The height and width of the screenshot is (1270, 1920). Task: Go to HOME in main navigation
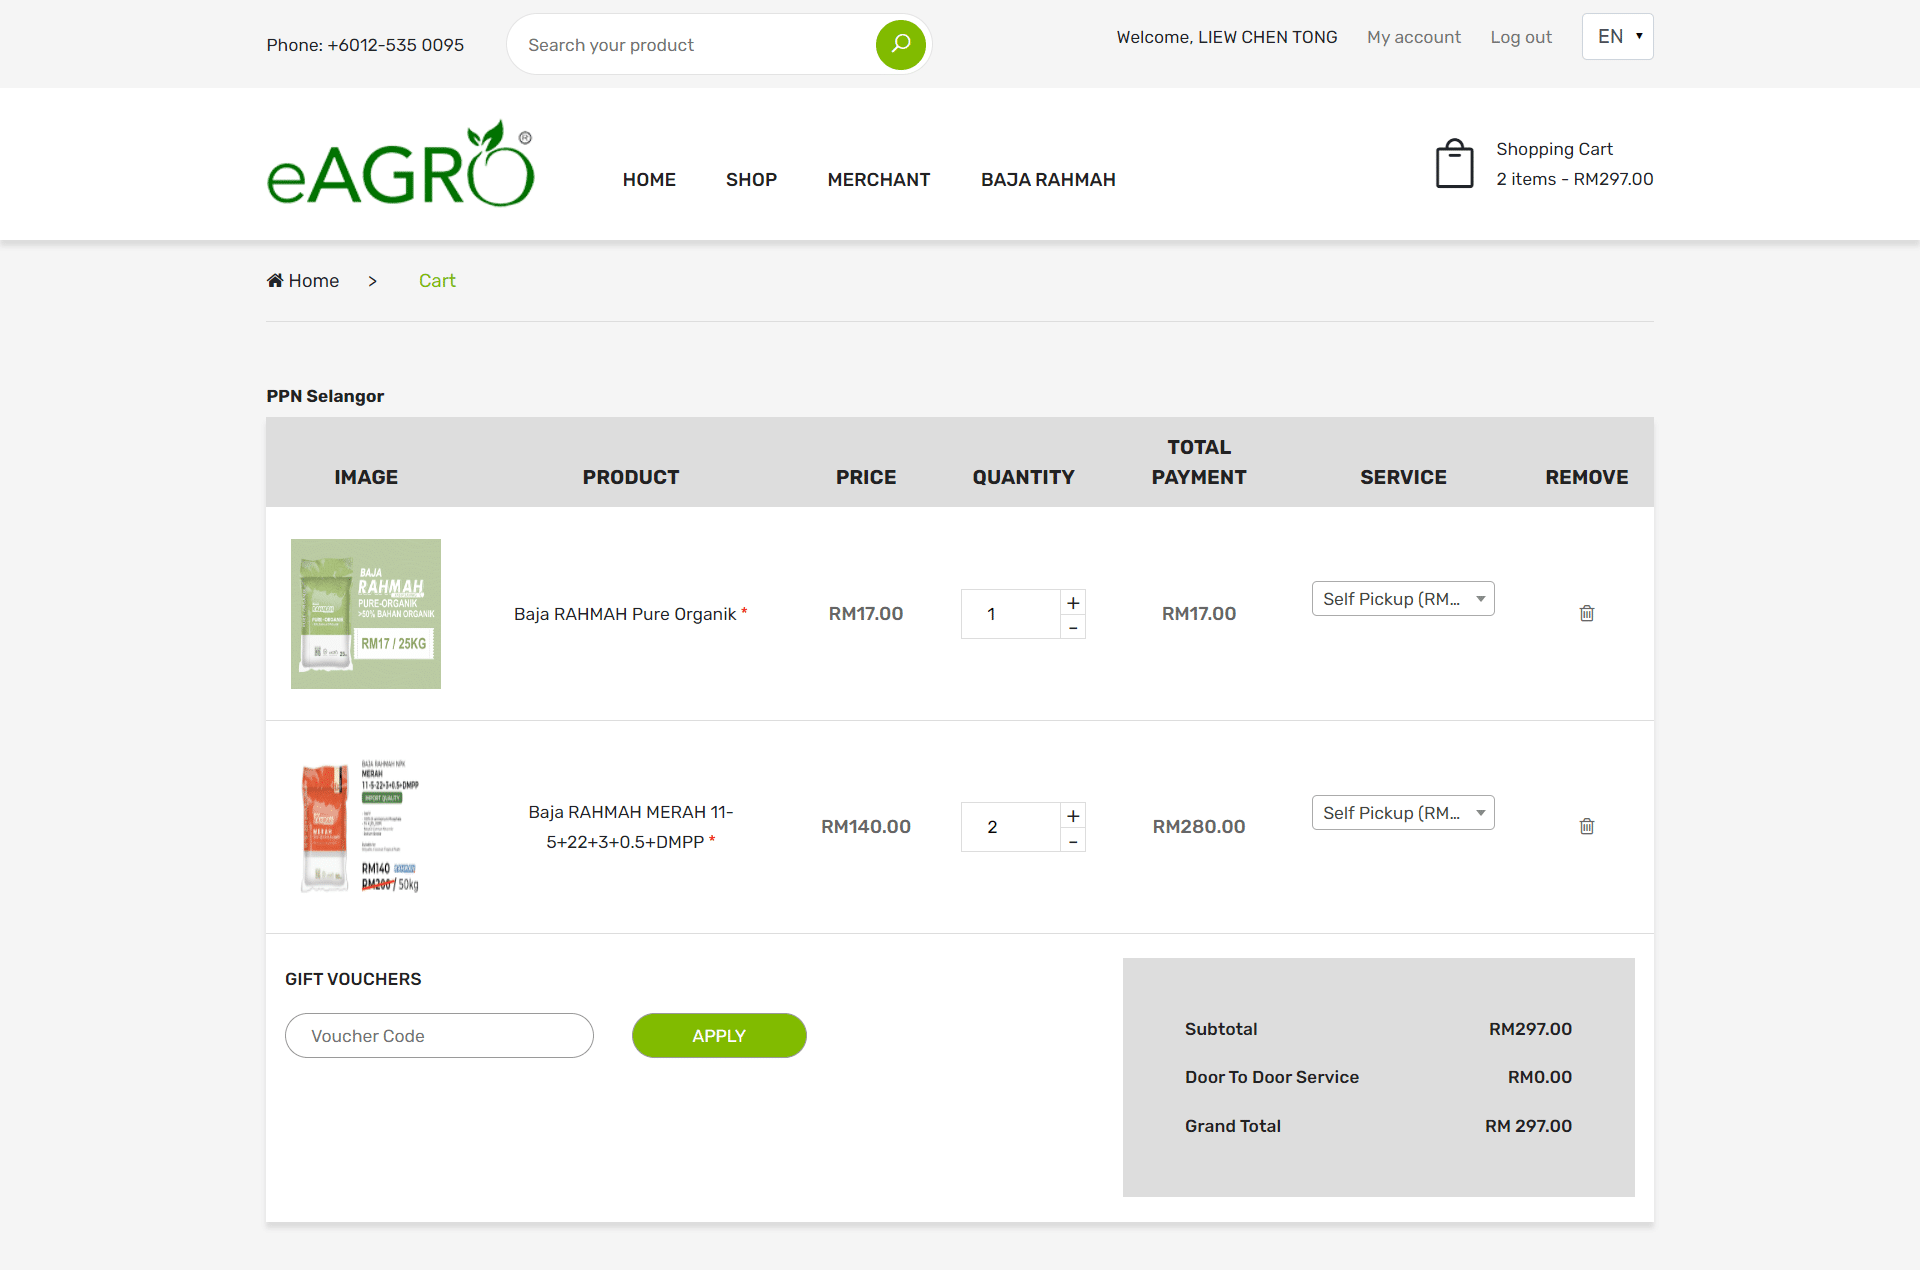649,180
